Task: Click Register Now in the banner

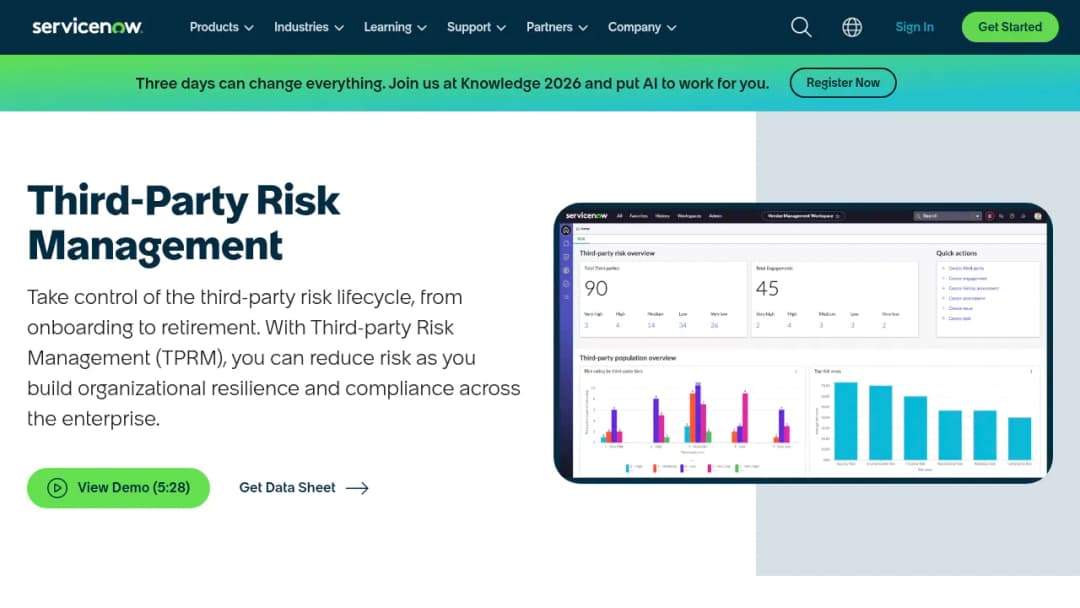Action: (x=843, y=83)
